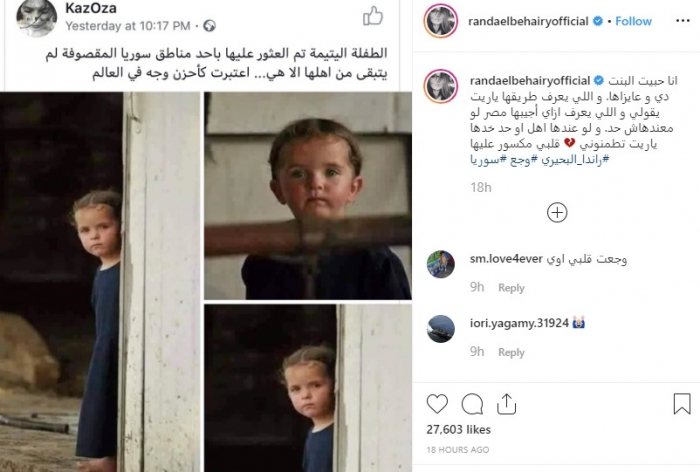Like the post with the heart icon

tap(437, 404)
